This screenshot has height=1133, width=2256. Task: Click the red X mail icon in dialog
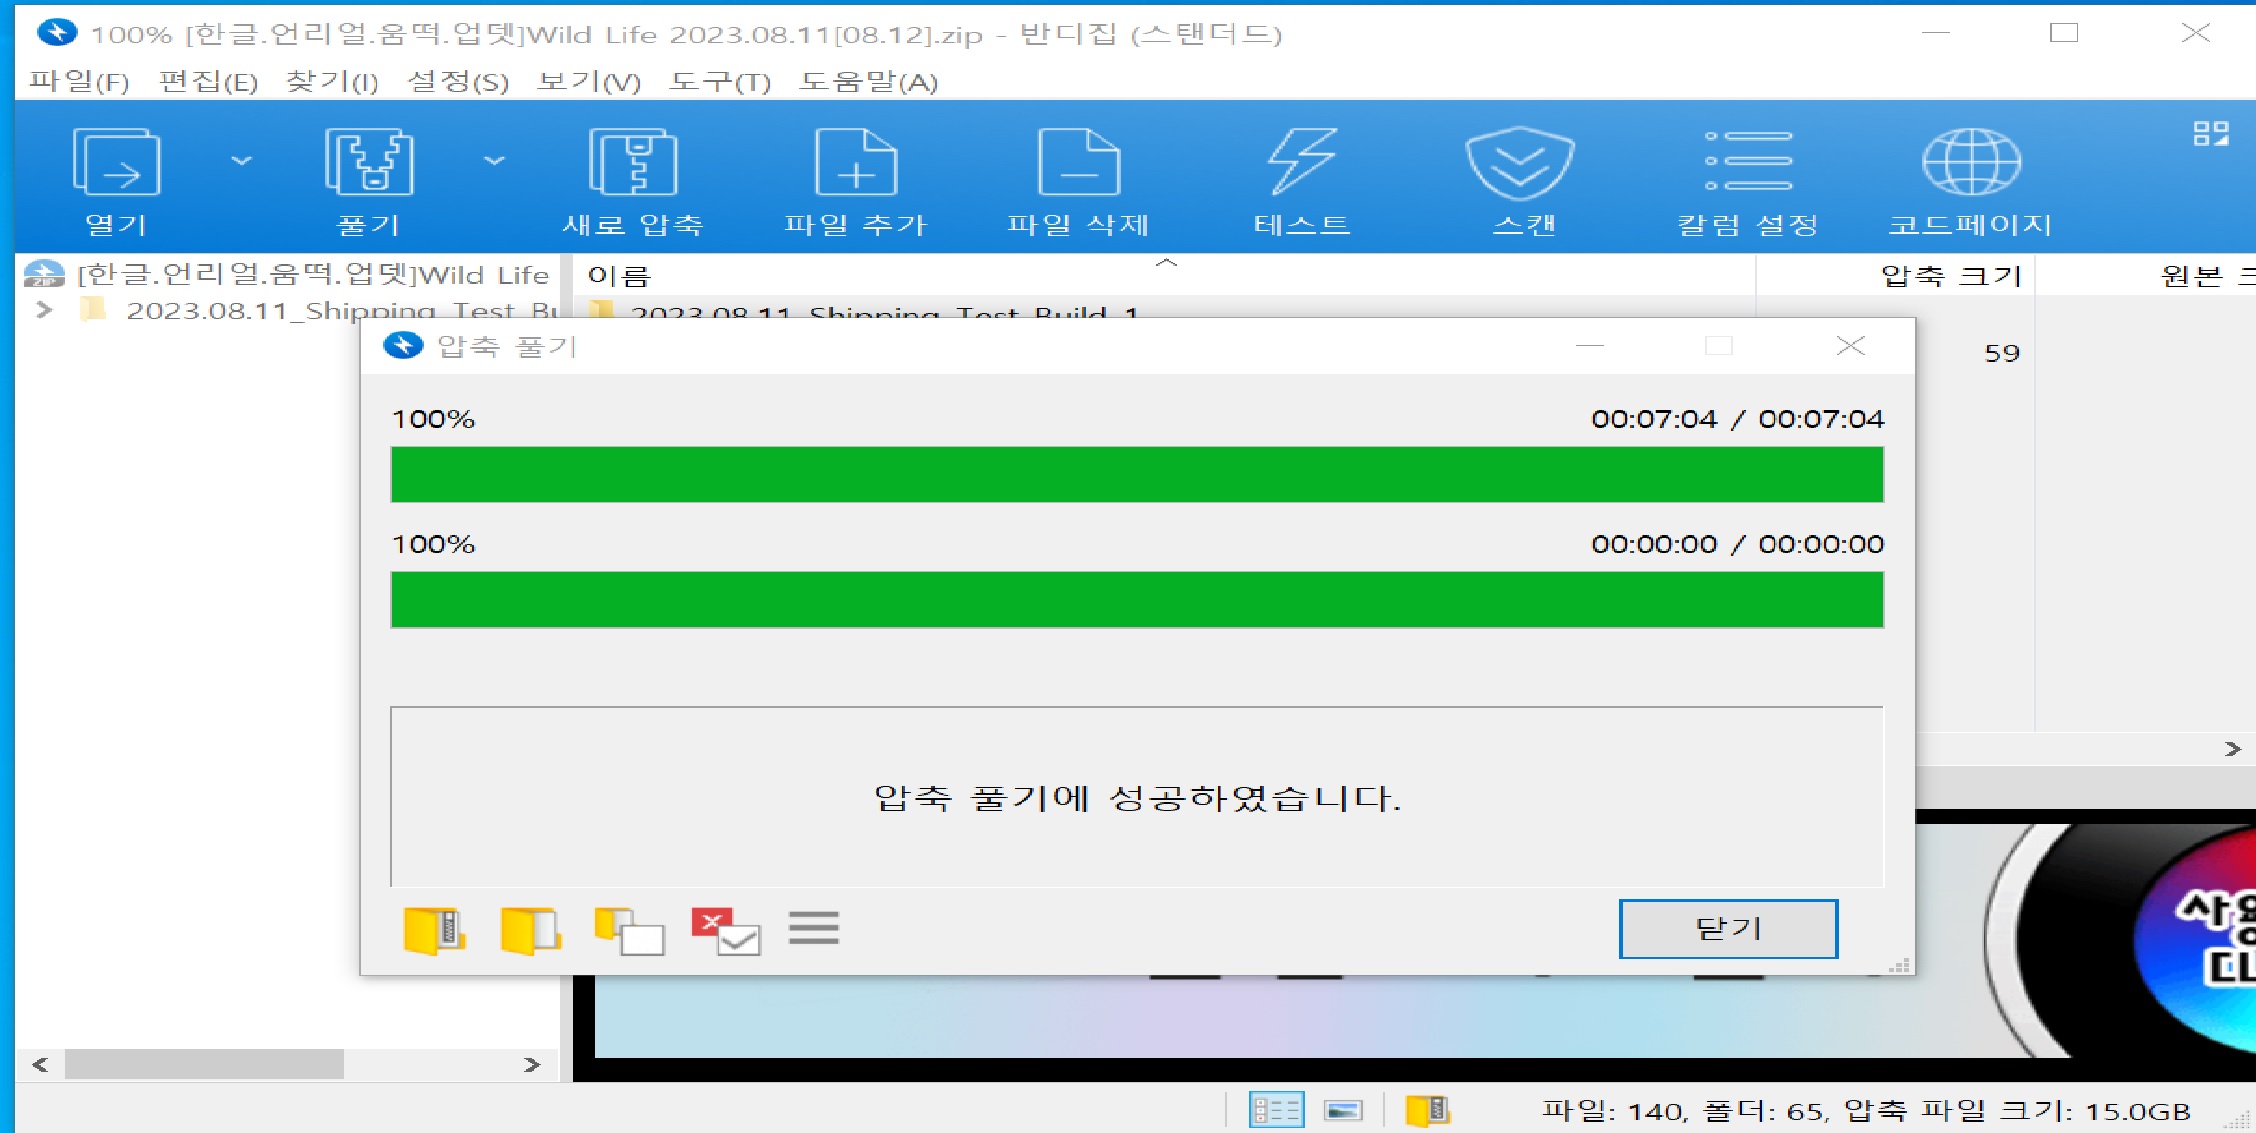tap(725, 931)
